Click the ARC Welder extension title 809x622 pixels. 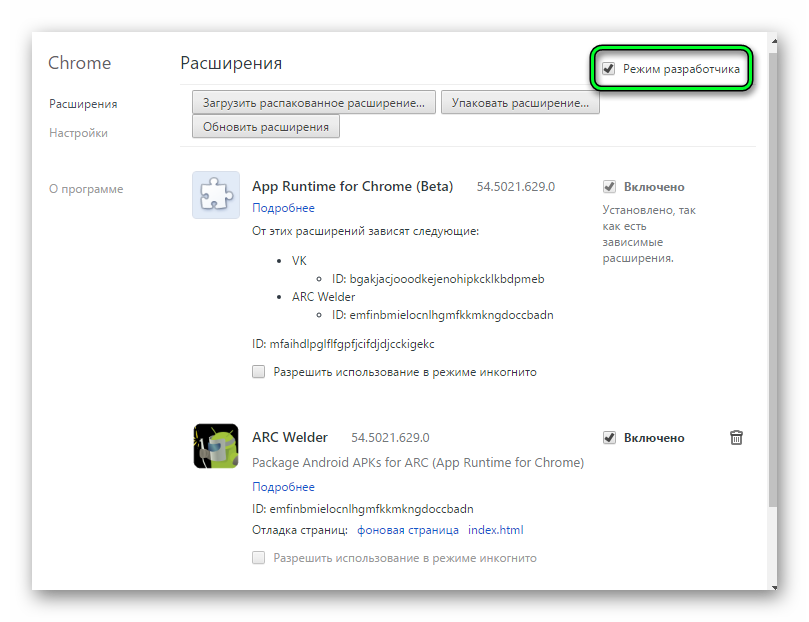(x=289, y=437)
